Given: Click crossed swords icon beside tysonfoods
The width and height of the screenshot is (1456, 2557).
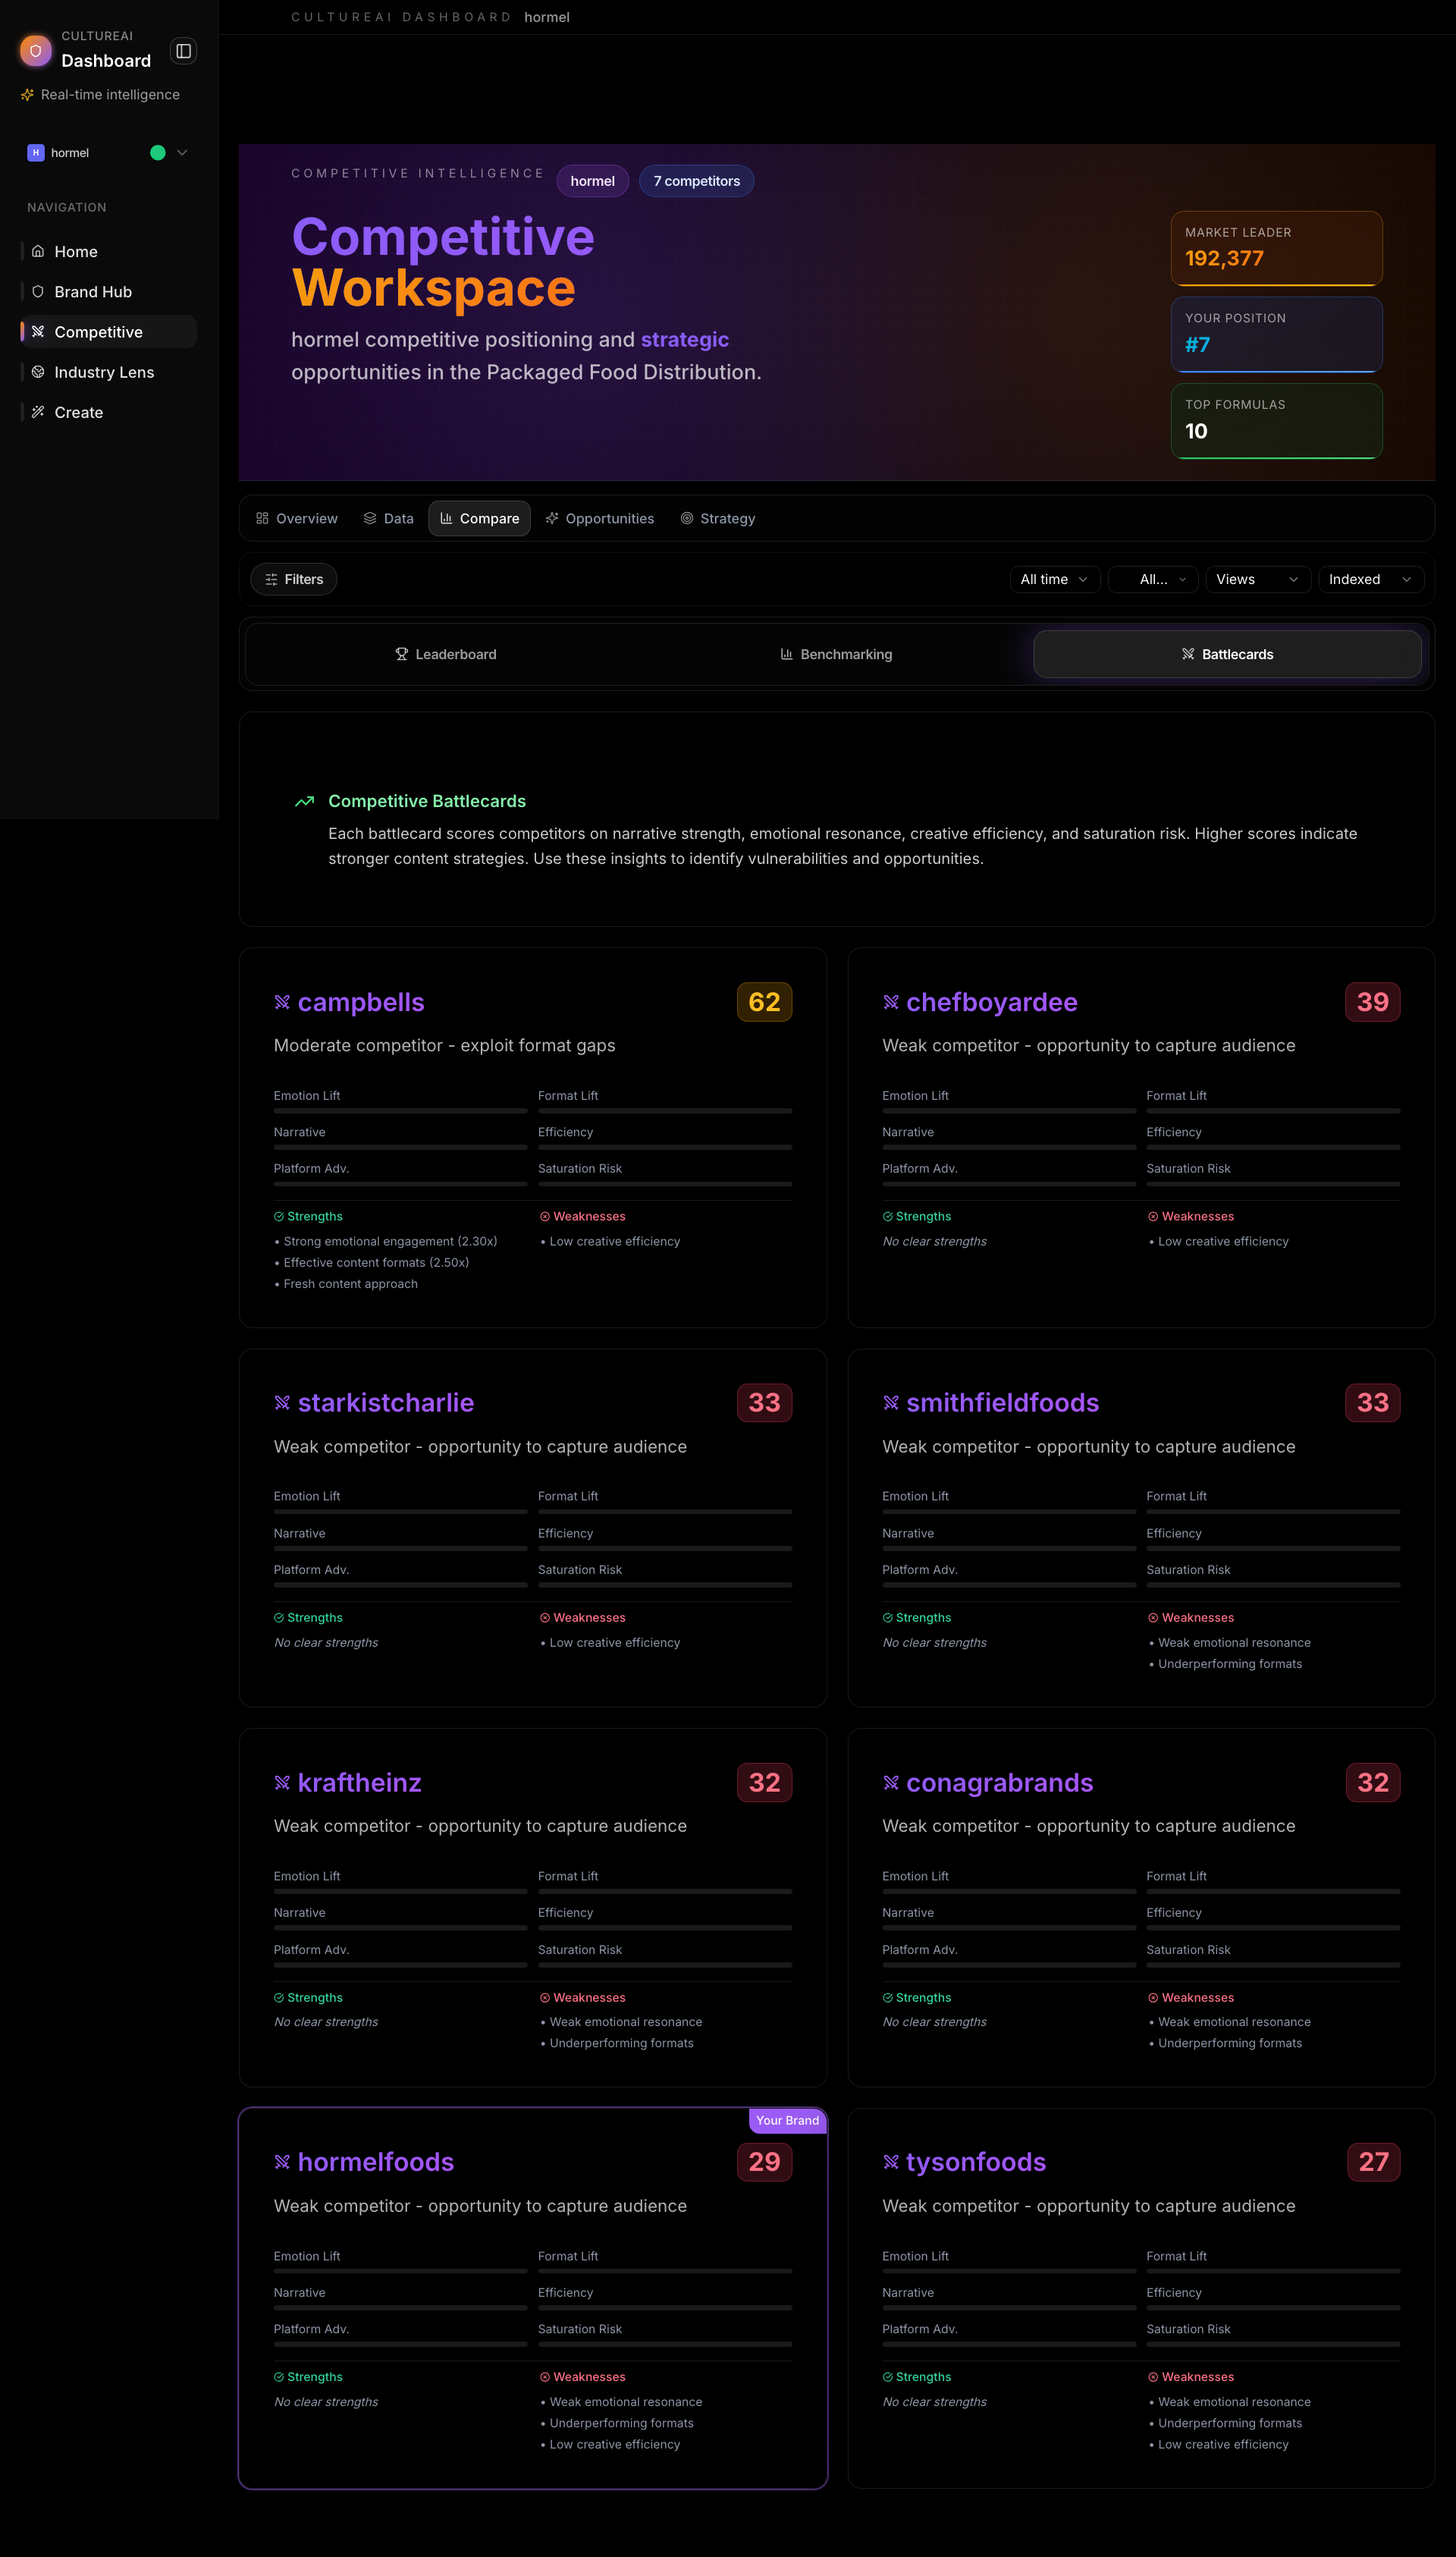Looking at the screenshot, I should (x=890, y=2161).
